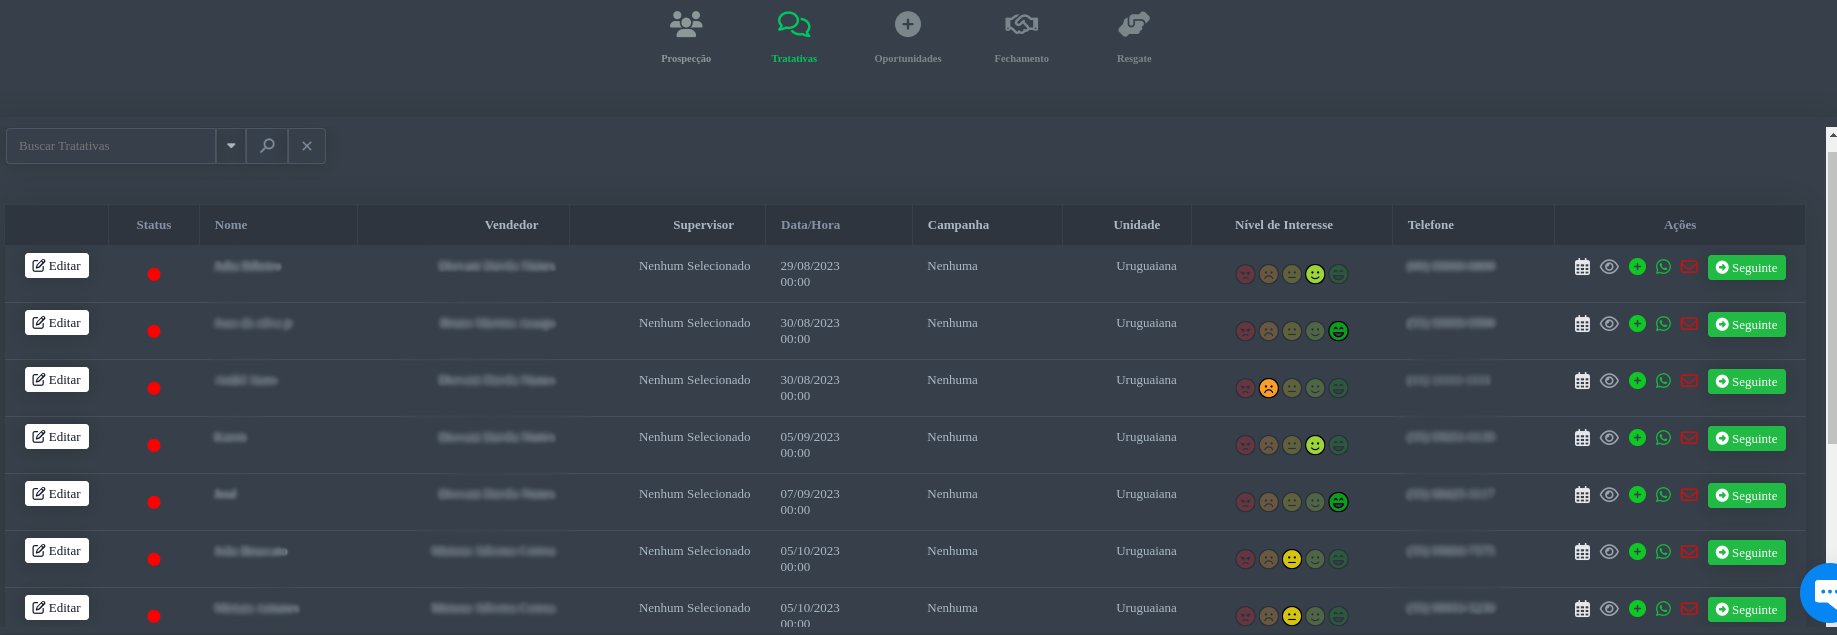Expand the search filter dropdown arrow
Image resolution: width=1837 pixels, height=635 pixels.
pos(231,146)
